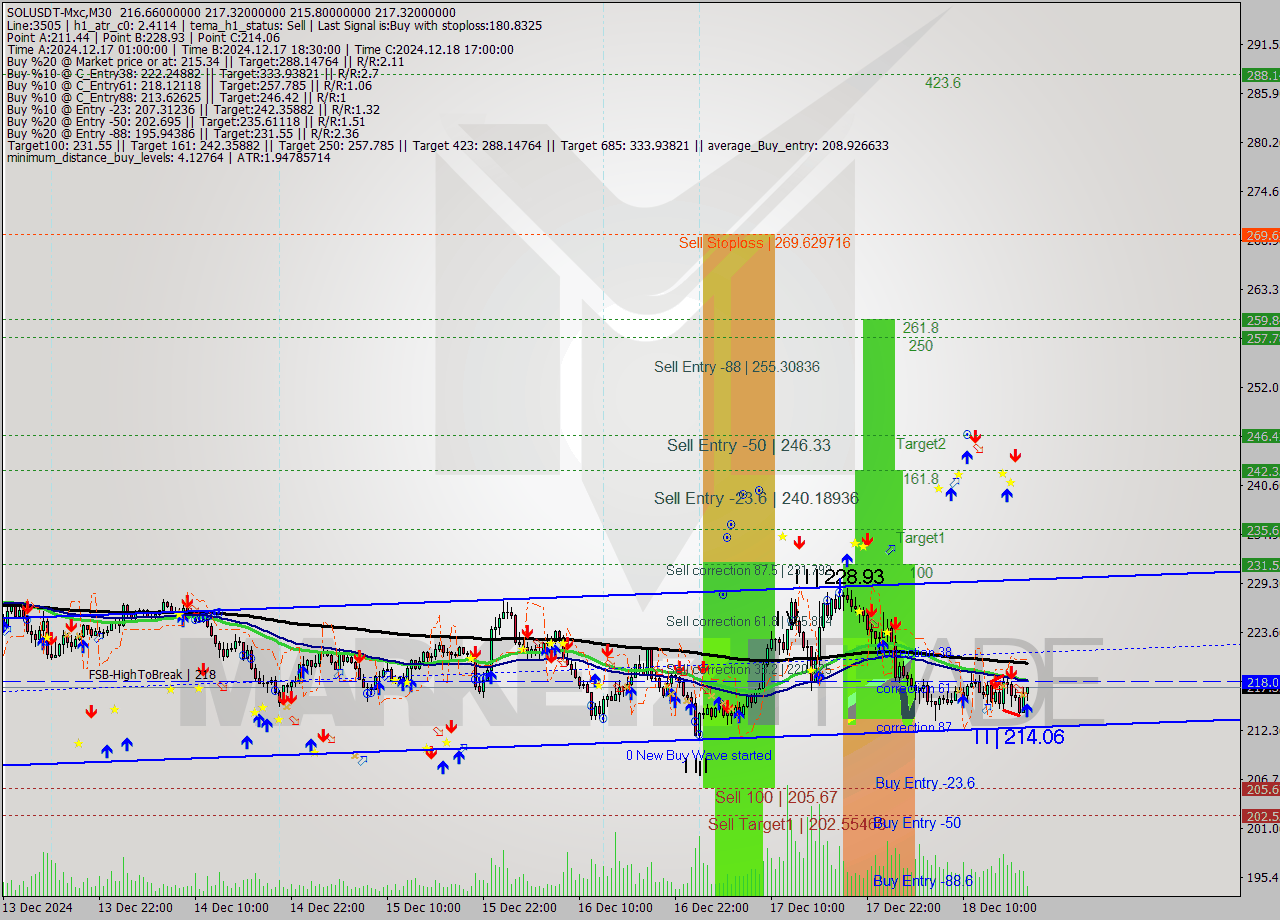The width and height of the screenshot is (1280, 920).
Task: Click the 'Sell Entry -50 | 246.33' label
Action: (749, 445)
